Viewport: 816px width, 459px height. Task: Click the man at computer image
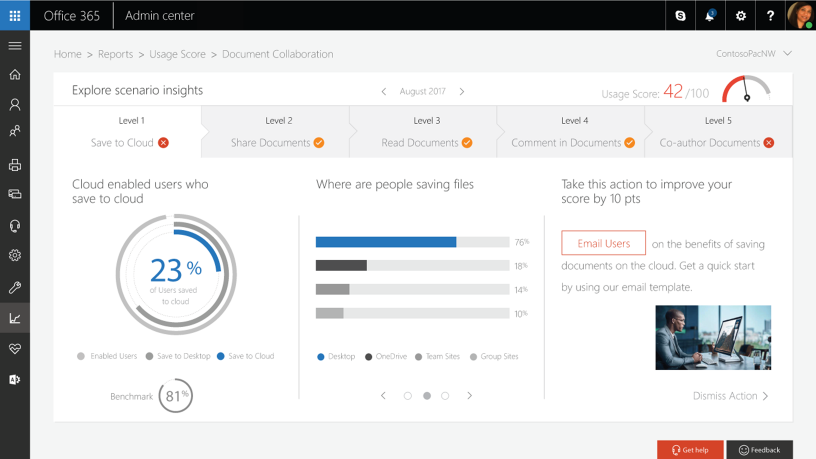[x=713, y=338]
